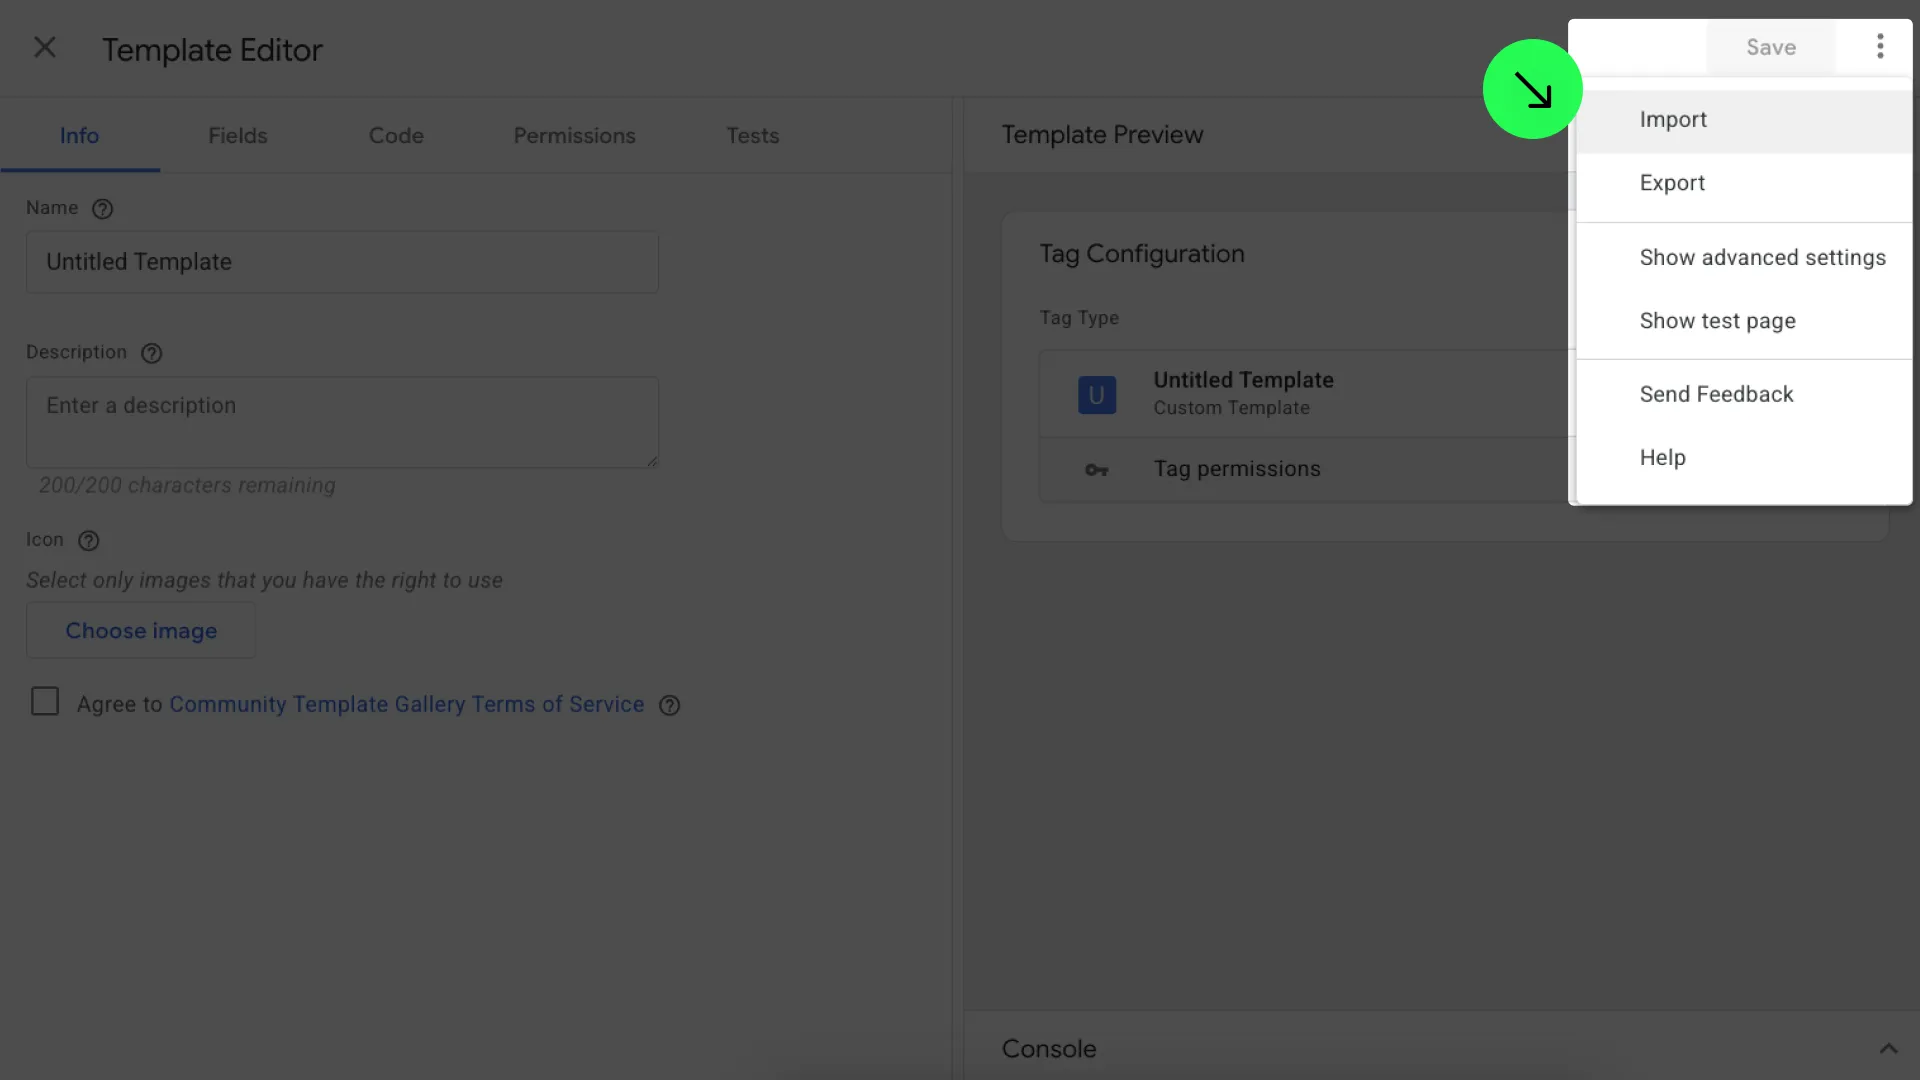Open Community Template Gallery Terms of Service link
This screenshot has width=1920, height=1080.
[x=406, y=705]
